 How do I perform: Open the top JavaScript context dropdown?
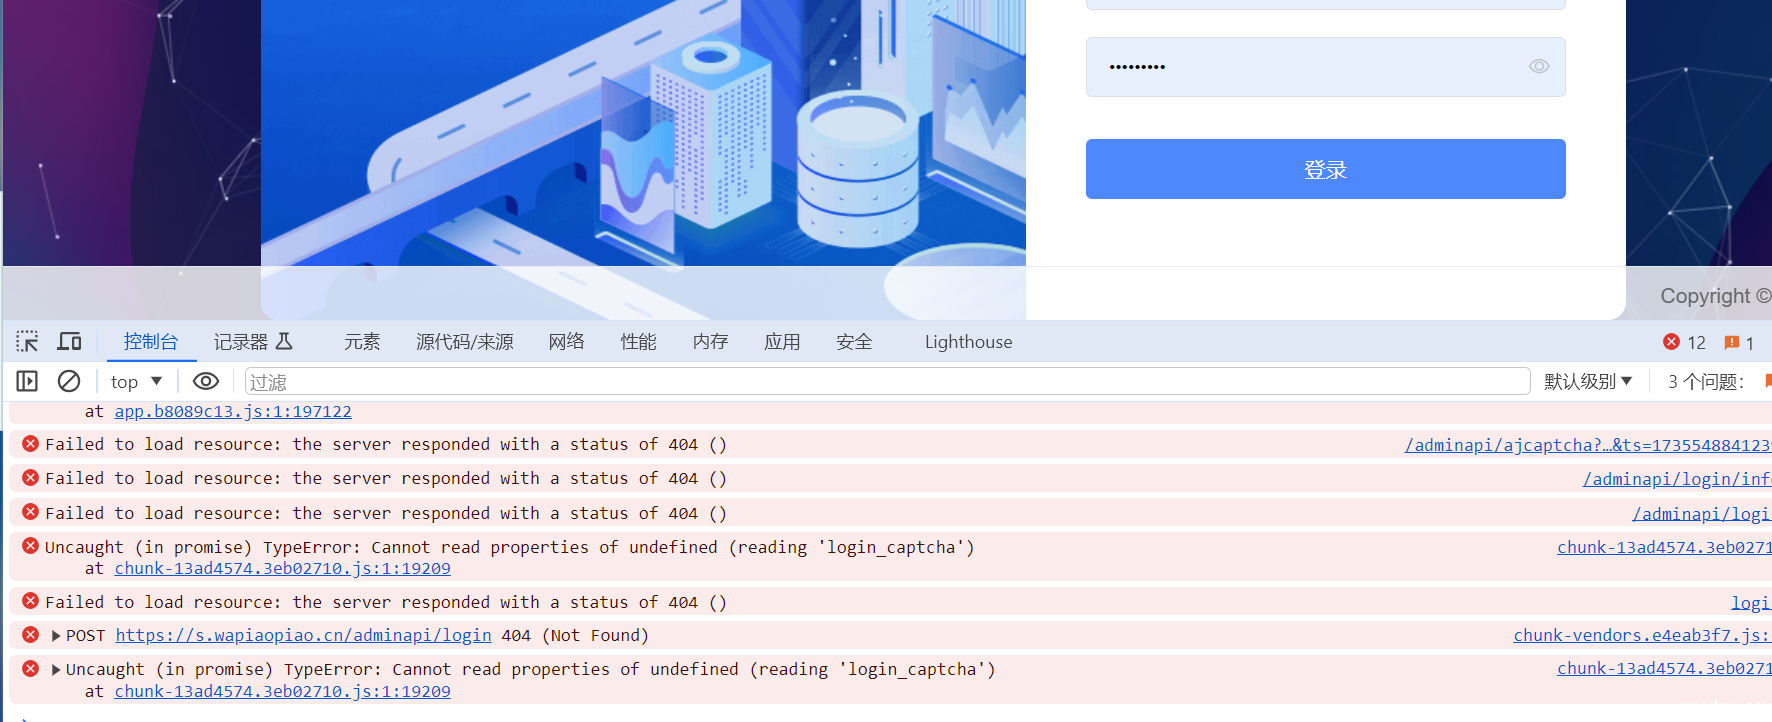pos(136,381)
